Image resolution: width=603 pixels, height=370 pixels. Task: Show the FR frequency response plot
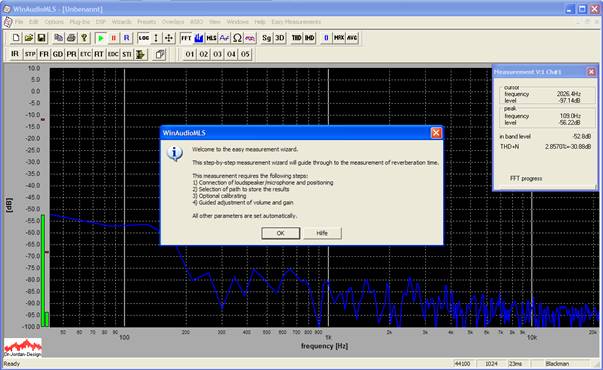click(x=44, y=54)
